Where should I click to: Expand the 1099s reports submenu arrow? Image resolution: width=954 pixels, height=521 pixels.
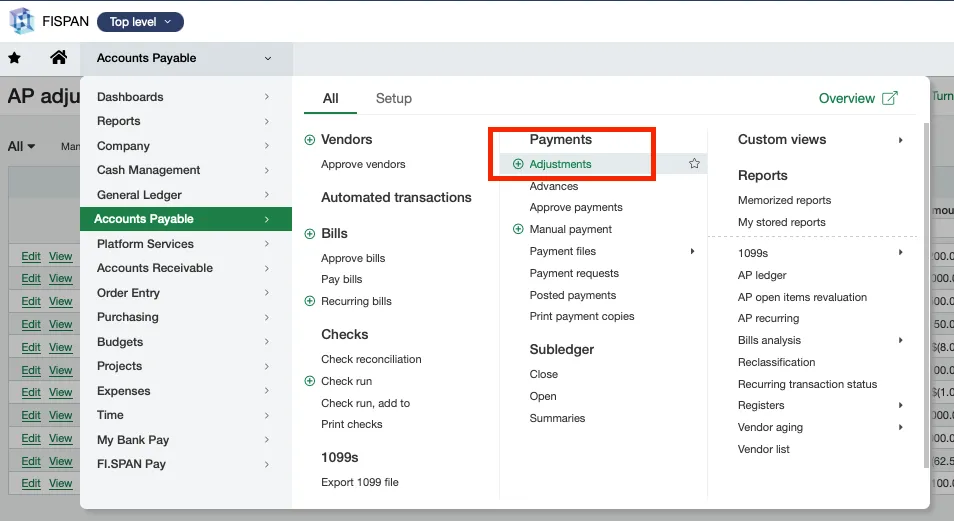[900, 253]
